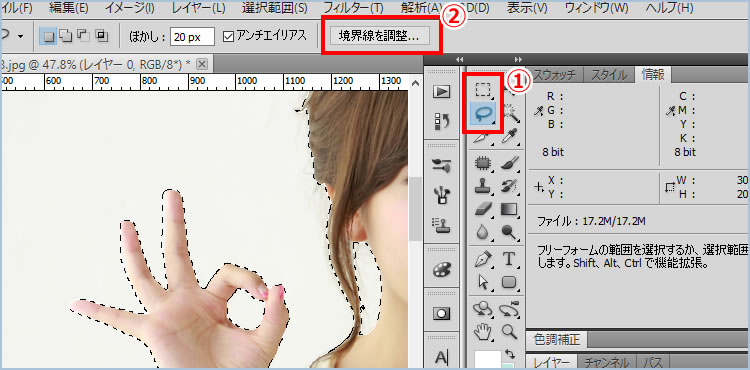Open the Brushes-in-cup panel icon
This screenshot has width=750, height=370.
pyautogui.click(x=441, y=195)
